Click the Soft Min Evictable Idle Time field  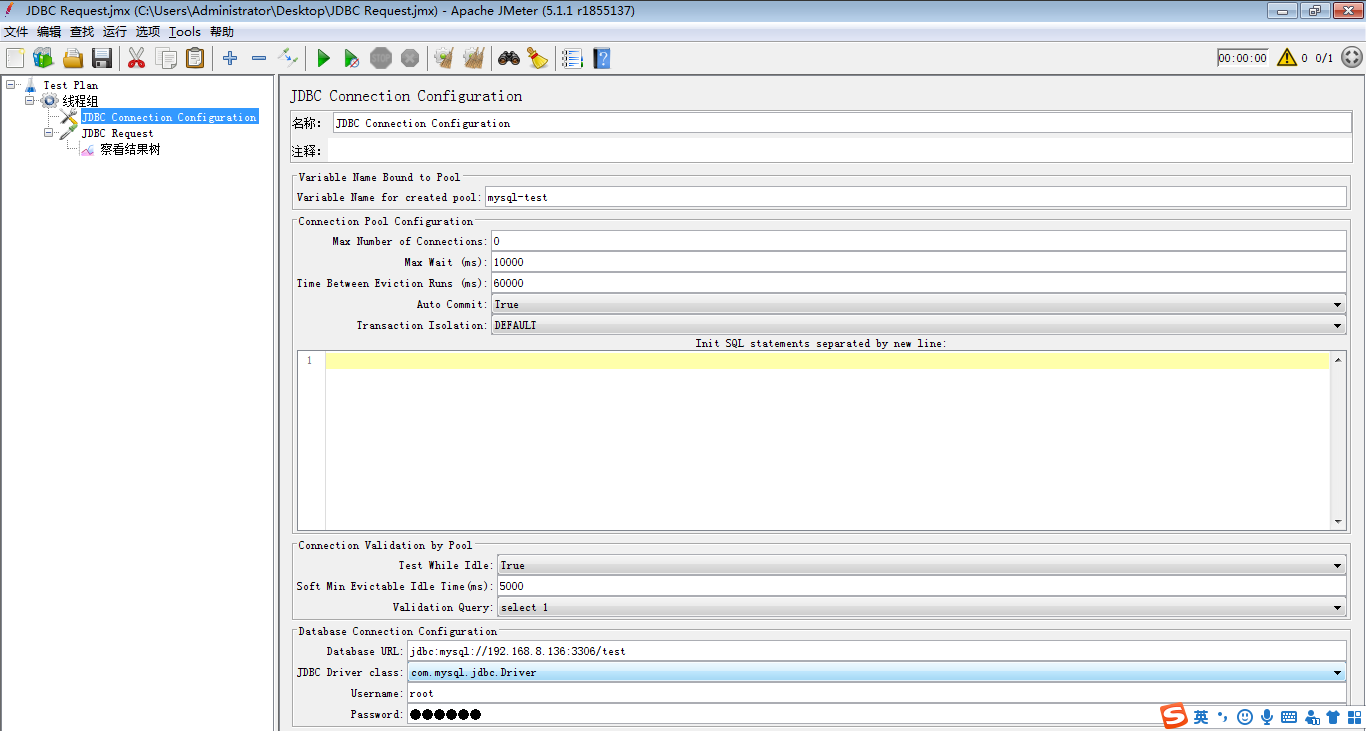(922, 586)
